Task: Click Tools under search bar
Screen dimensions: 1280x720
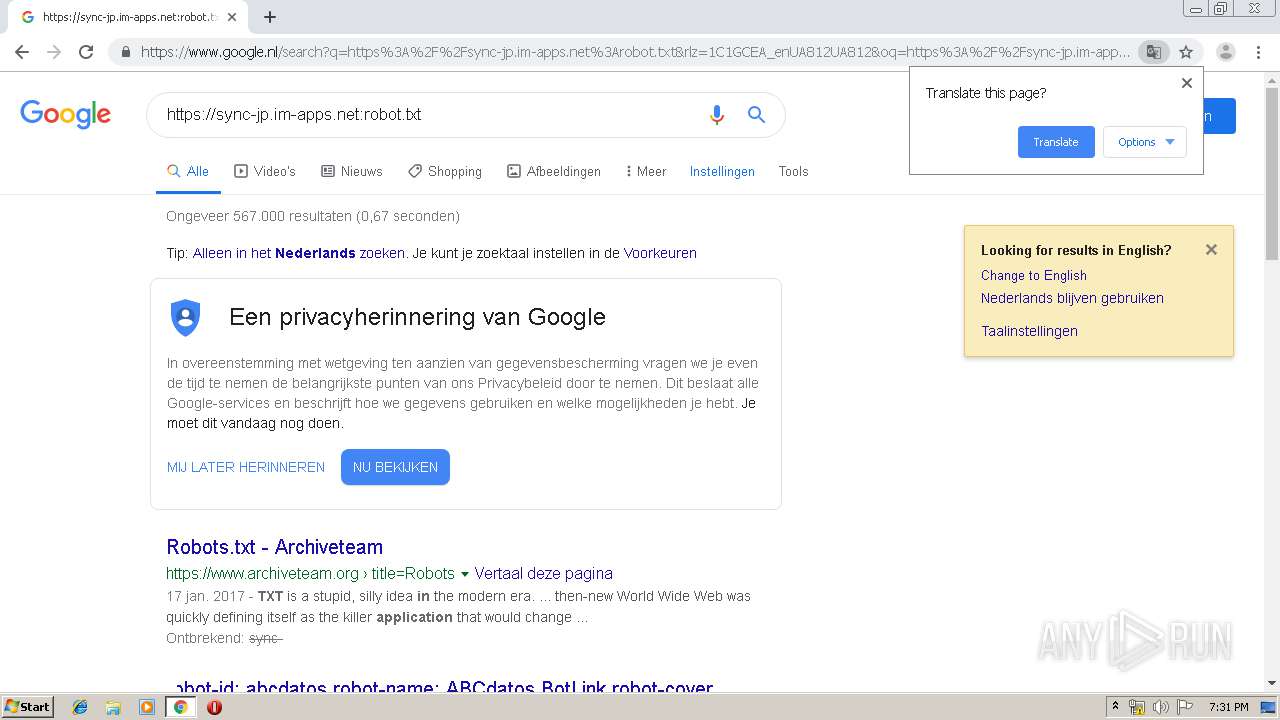Action: coord(793,171)
